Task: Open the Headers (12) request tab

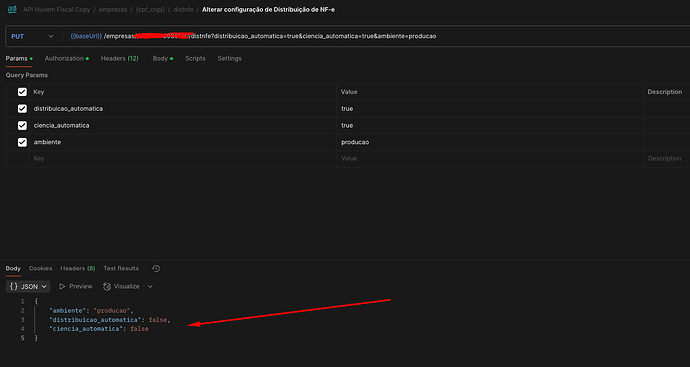Action: click(120, 59)
